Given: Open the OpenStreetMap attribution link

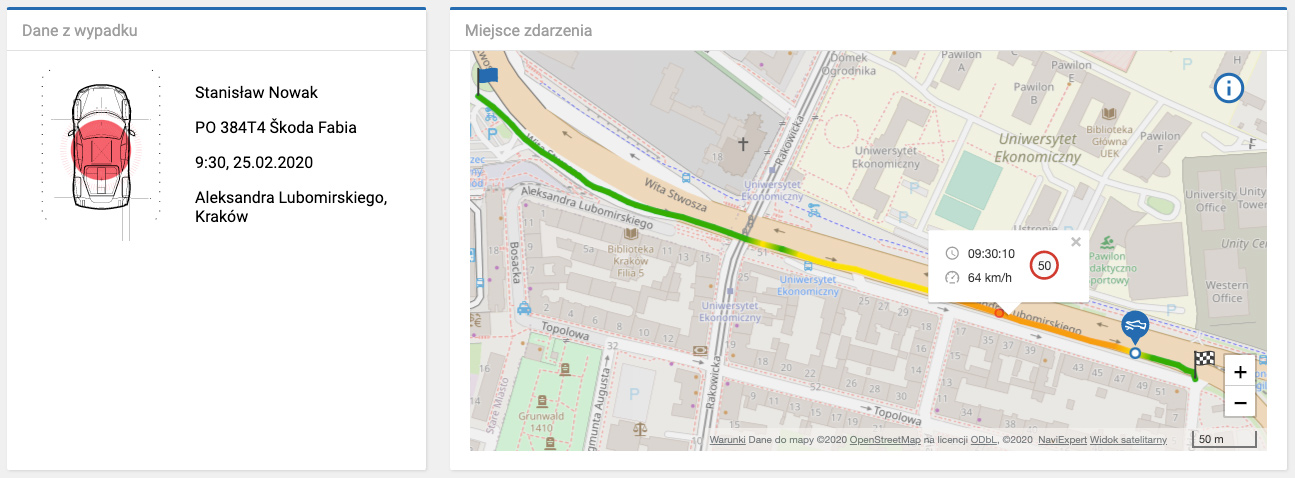Looking at the screenshot, I should (x=884, y=440).
